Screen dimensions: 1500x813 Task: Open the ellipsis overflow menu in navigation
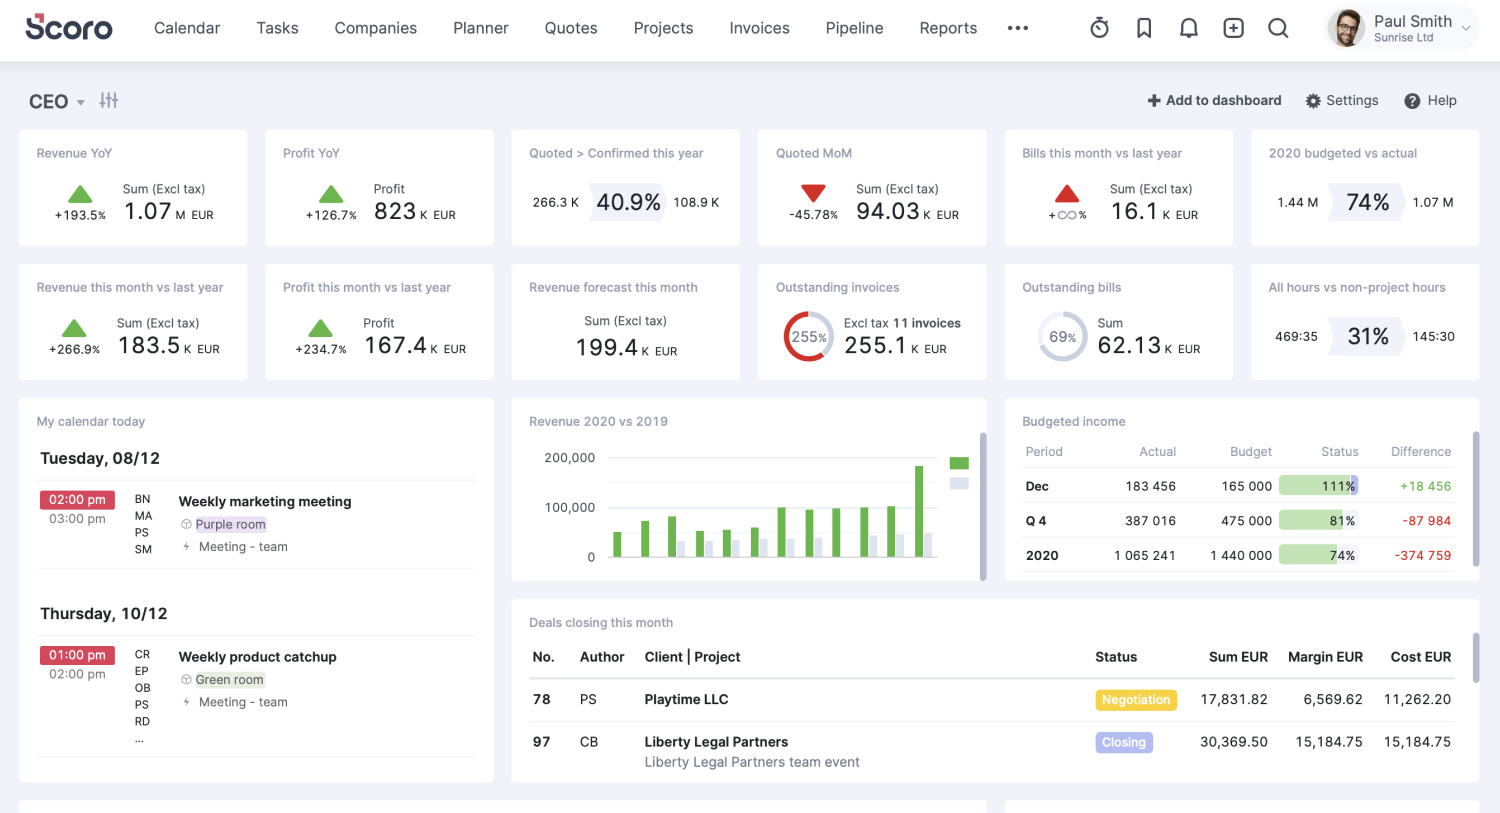tap(1018, 28)
